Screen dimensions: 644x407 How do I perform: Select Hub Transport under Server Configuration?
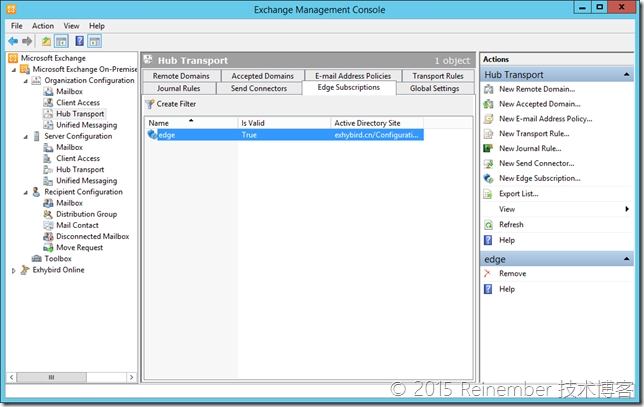coord(80,170)
